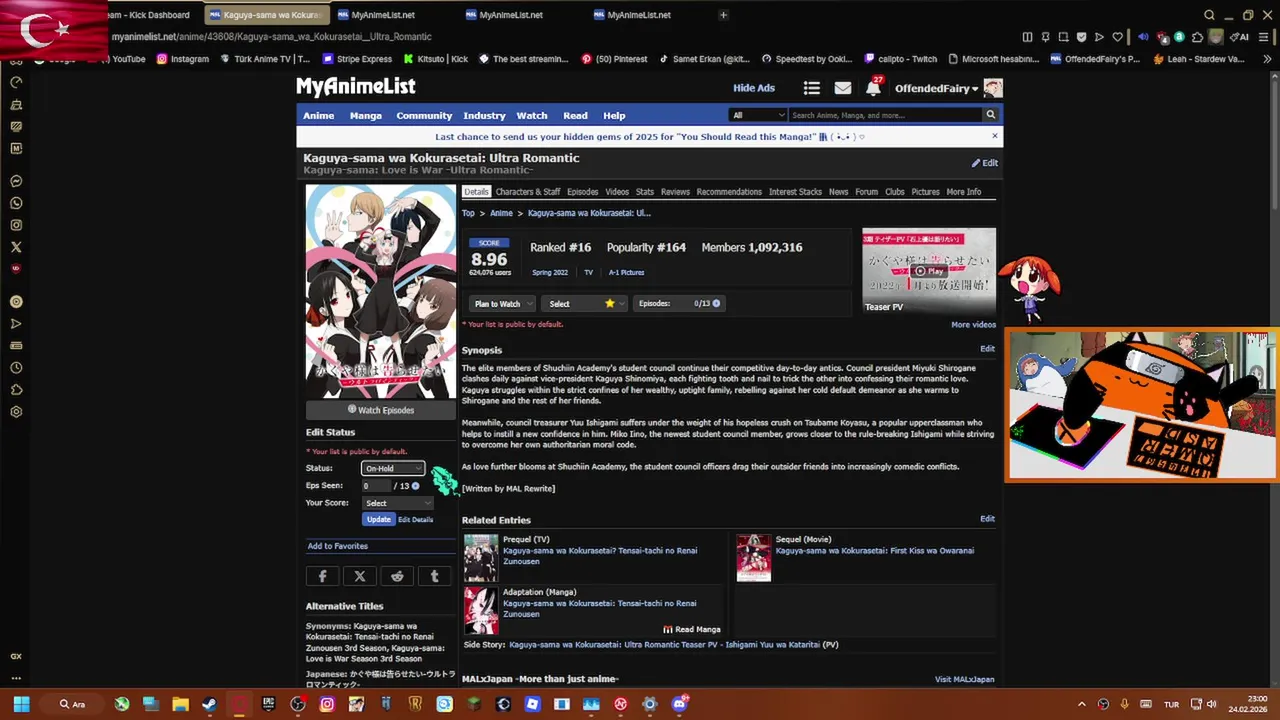The image size is (1280, 720).
Task: Open Manga menu in navigation bar
Action: click(x=366, y=115)
